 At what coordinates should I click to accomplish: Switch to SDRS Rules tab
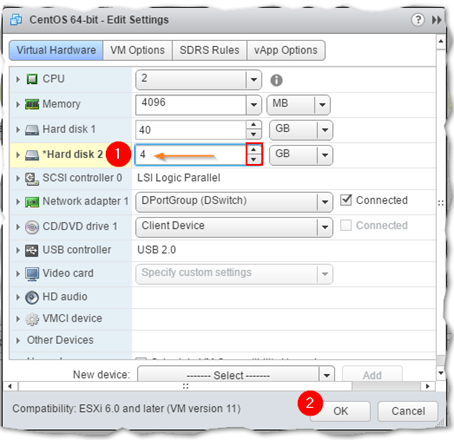tap(209, 50)
